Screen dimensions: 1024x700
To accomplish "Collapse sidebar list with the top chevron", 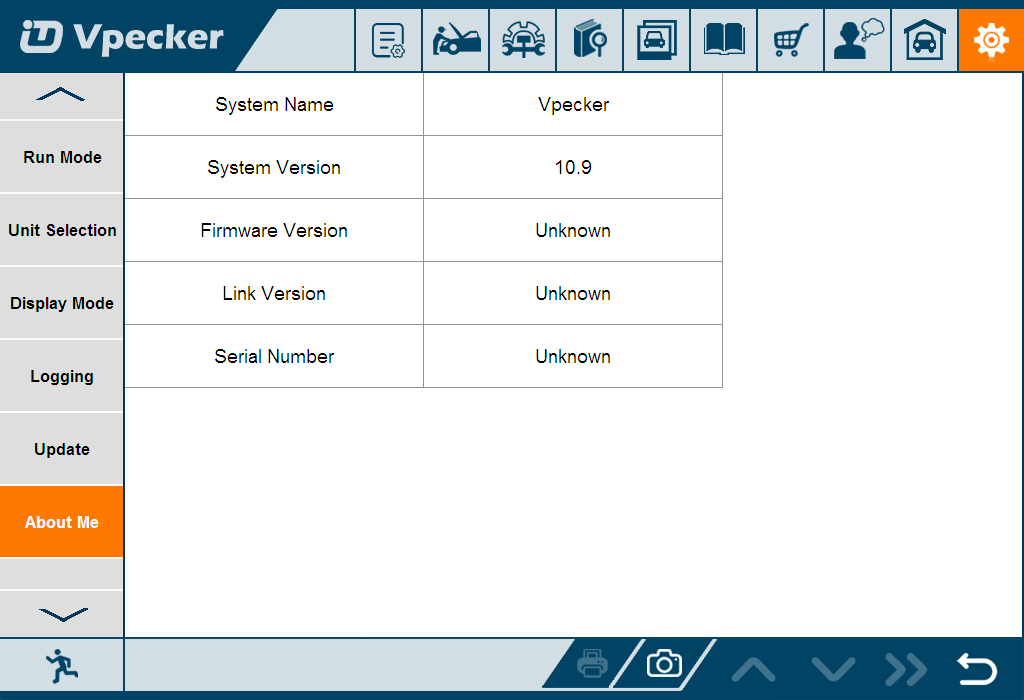I will [x=61, y=96].
